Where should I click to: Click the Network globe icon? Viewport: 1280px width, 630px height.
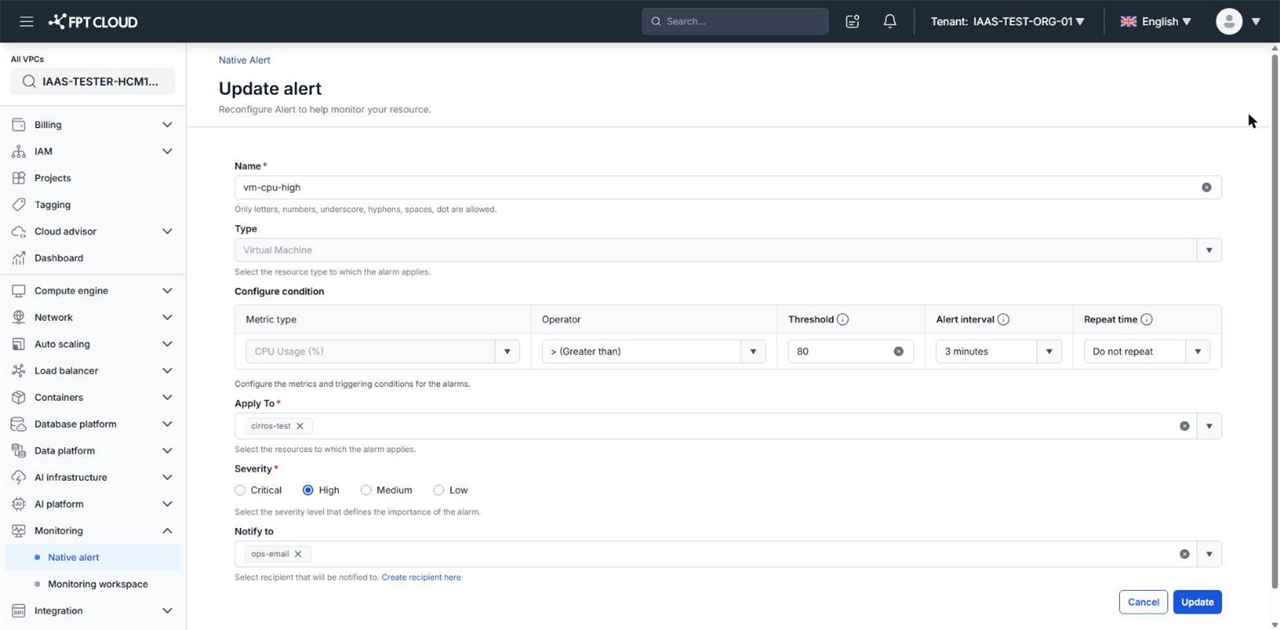[x=18, y=317]
